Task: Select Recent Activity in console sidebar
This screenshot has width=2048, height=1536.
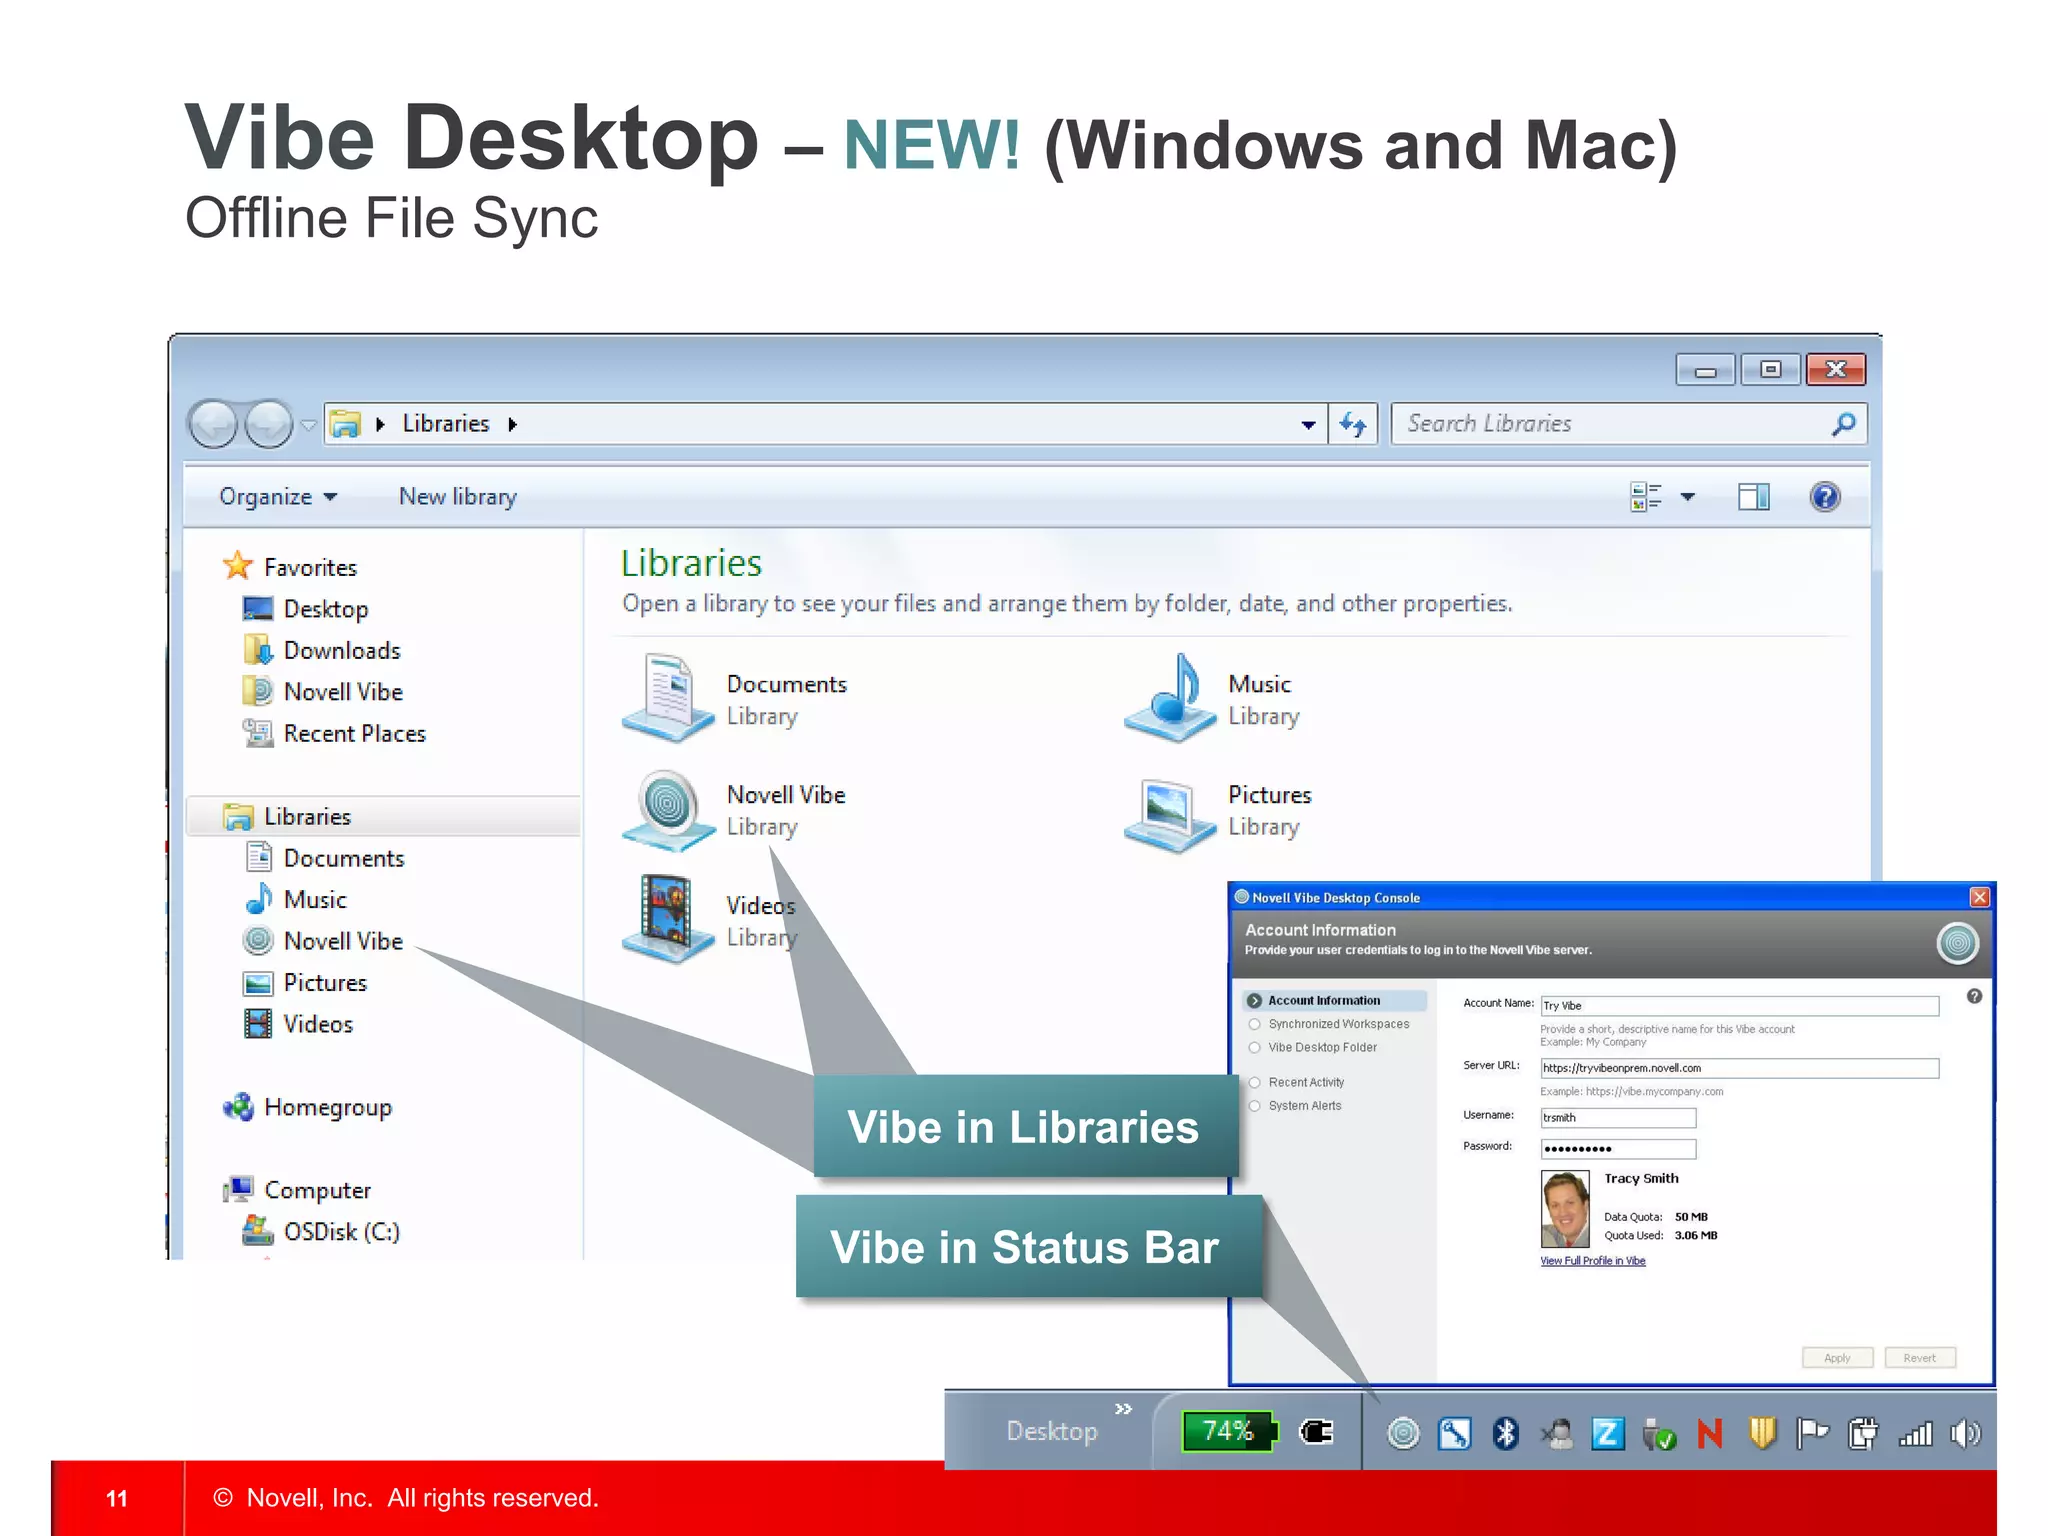Action: pos(1297,1082)
